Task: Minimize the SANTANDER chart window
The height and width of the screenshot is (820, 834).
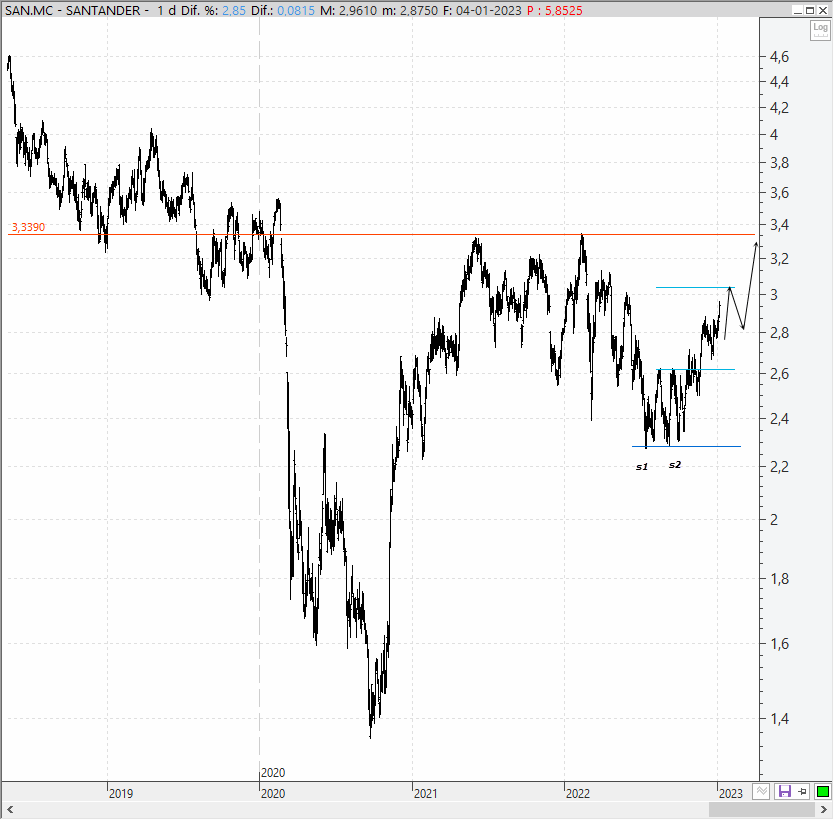Action: (797, 11)
